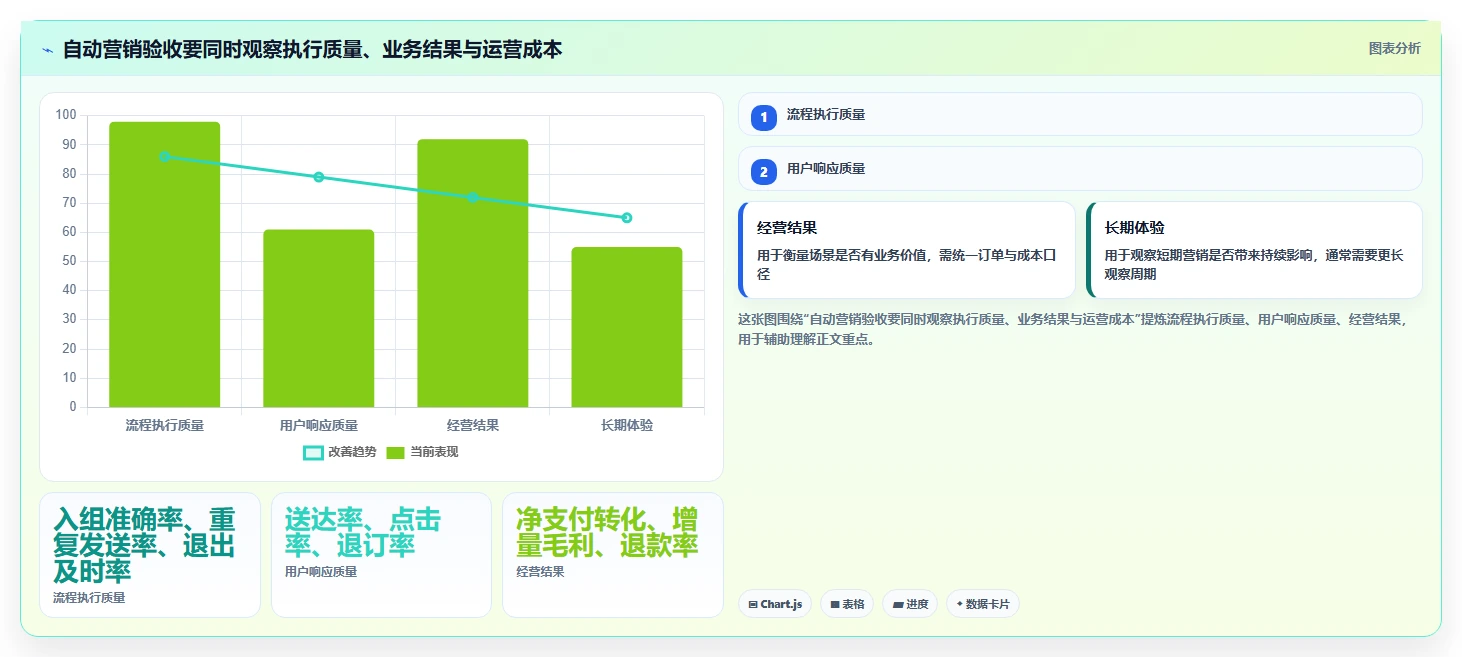Click the 长期体验 green bar
Screen dimensions: 1462x657
pyautogui.click(x=627, y=327)
